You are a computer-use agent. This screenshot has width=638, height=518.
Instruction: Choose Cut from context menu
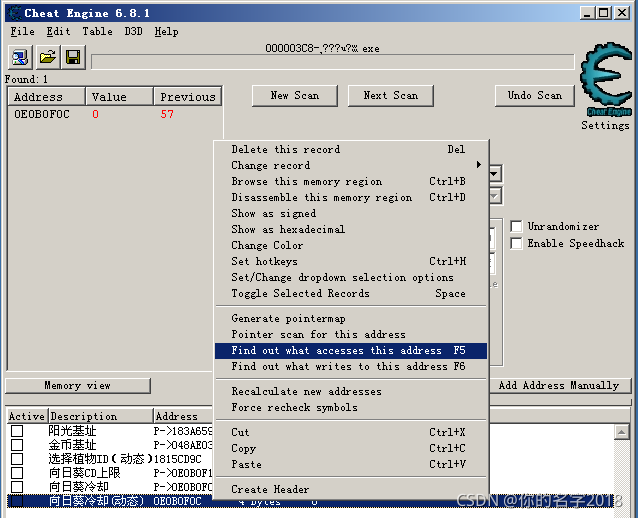[351, 432]
